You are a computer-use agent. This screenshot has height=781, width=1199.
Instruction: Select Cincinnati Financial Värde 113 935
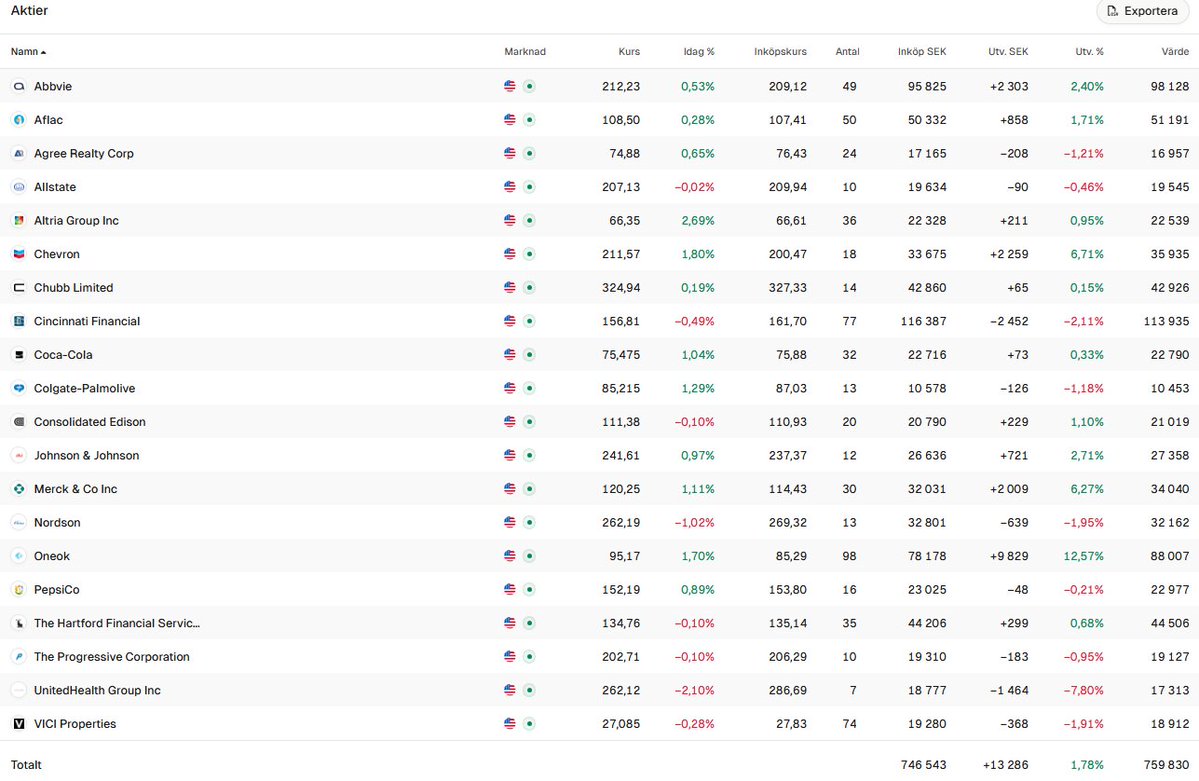point(1166,321)
